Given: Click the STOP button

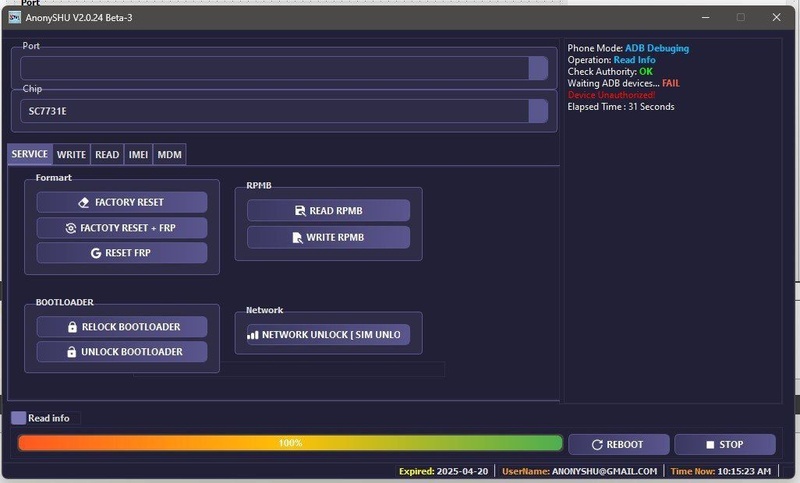Looking at the screenshot, I should [725, 445].
